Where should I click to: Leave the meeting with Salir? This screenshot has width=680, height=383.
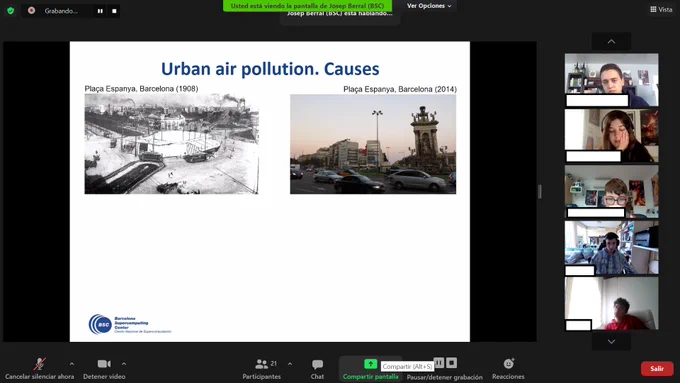point(657,368)
